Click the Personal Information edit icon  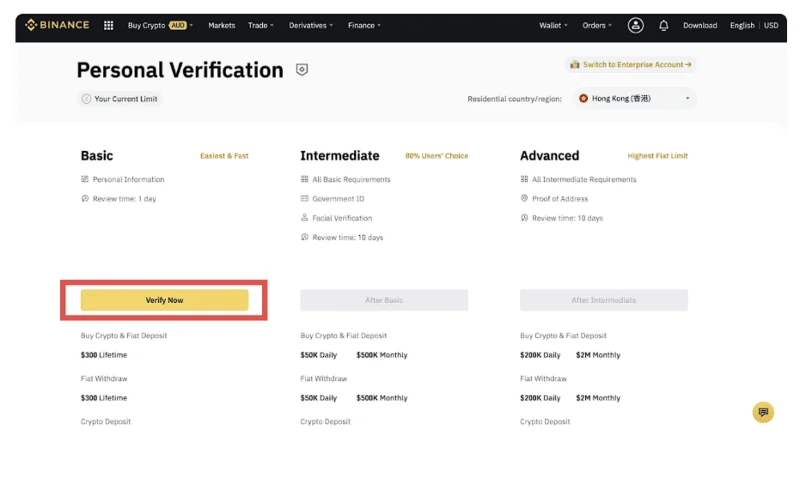[x=85, y=179]
